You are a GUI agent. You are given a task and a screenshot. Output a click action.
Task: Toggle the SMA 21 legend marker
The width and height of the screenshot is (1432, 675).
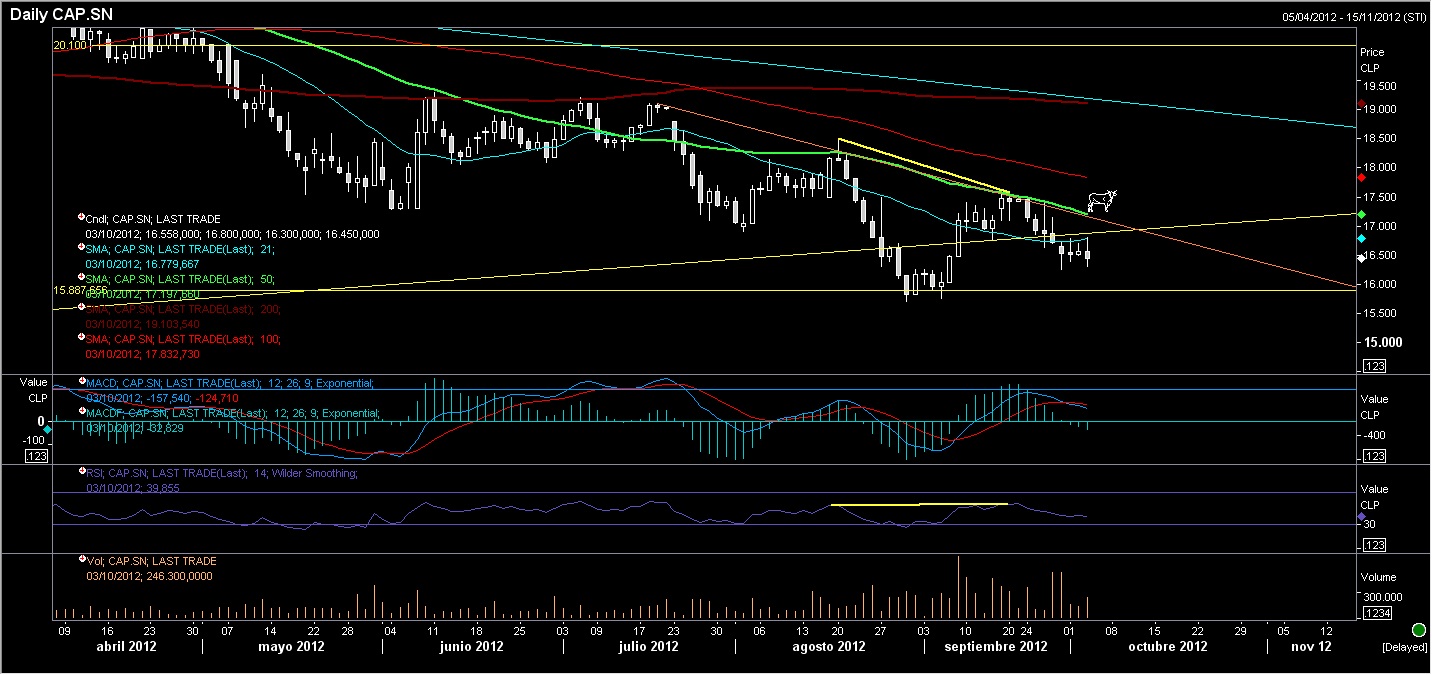[81, 247]
